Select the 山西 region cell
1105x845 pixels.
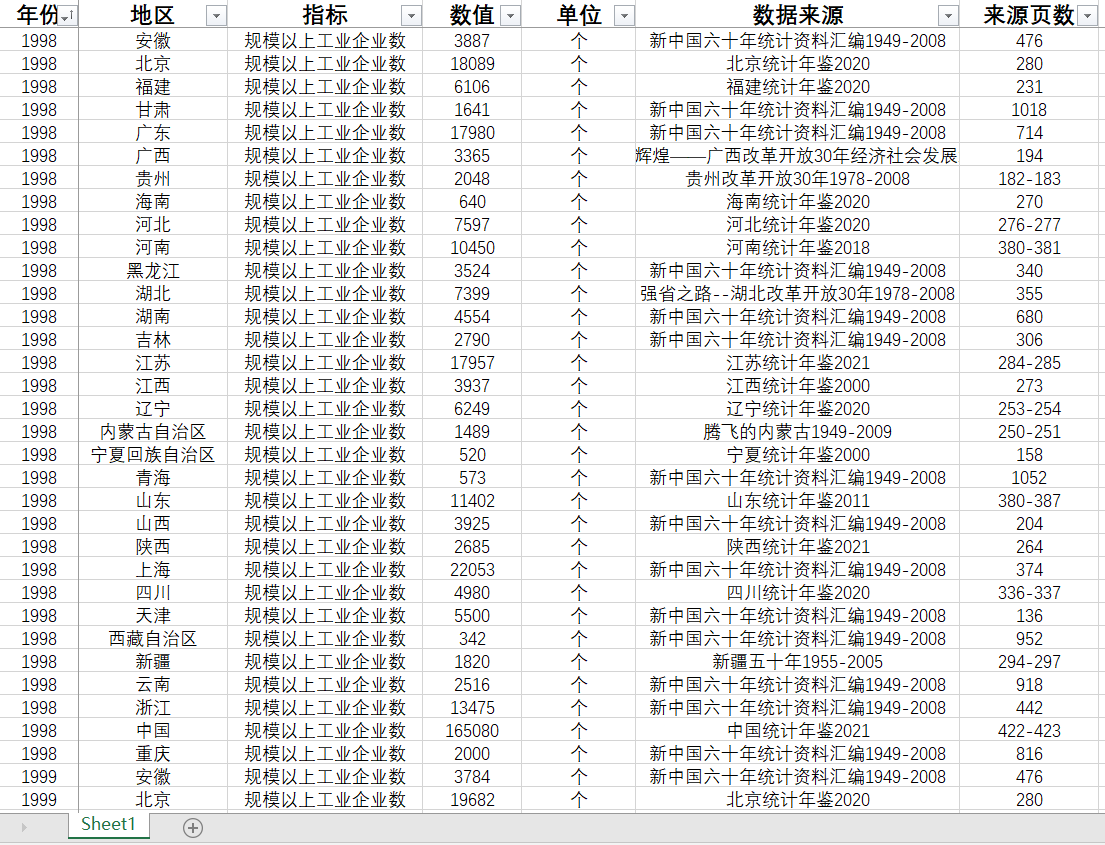point(153,524)
